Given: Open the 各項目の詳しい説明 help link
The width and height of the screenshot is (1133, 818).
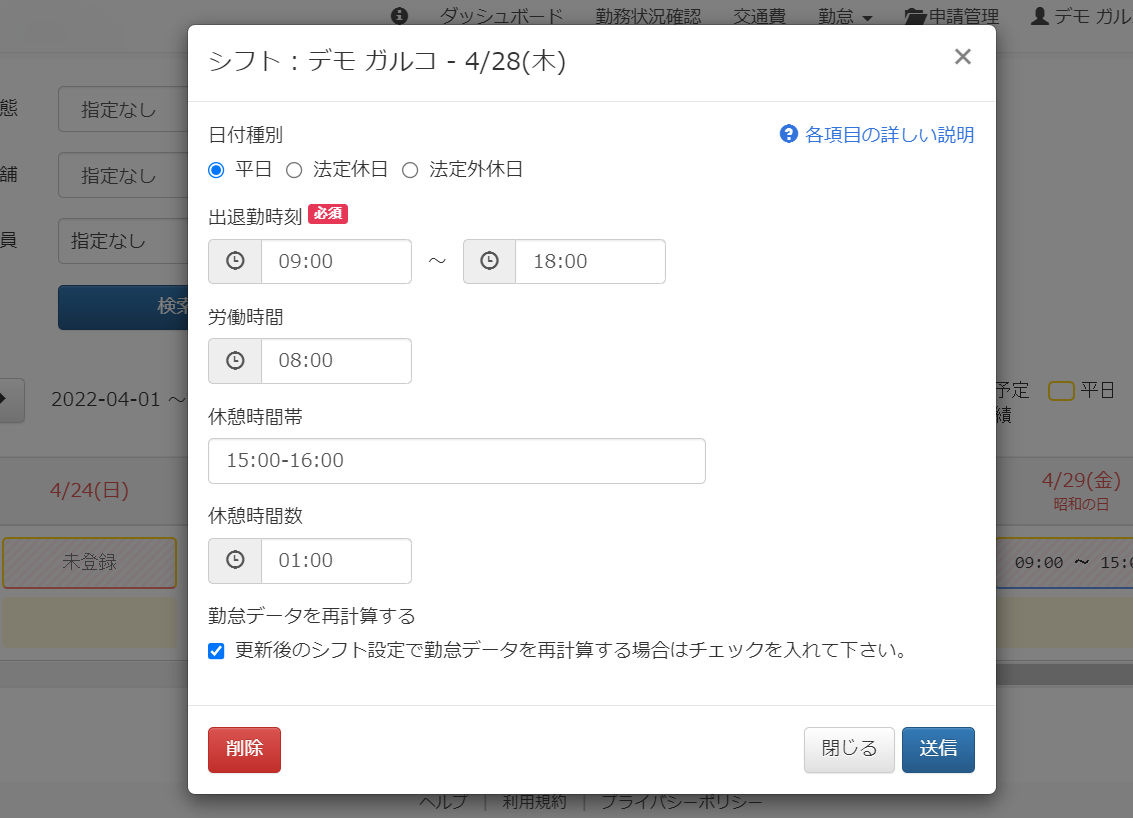Looking at the screenshot, I should (x=876, y=134).
